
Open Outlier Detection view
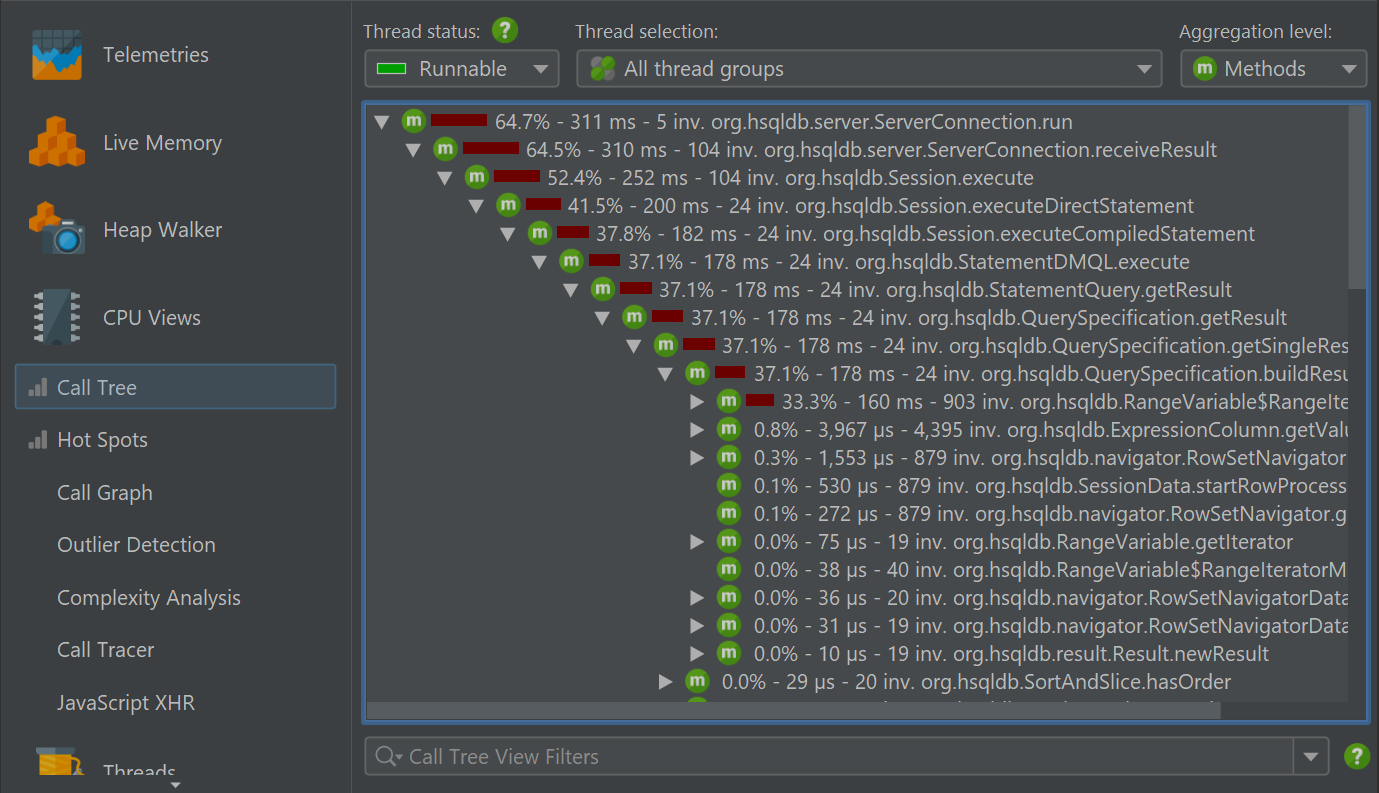[x=136, y=545]
